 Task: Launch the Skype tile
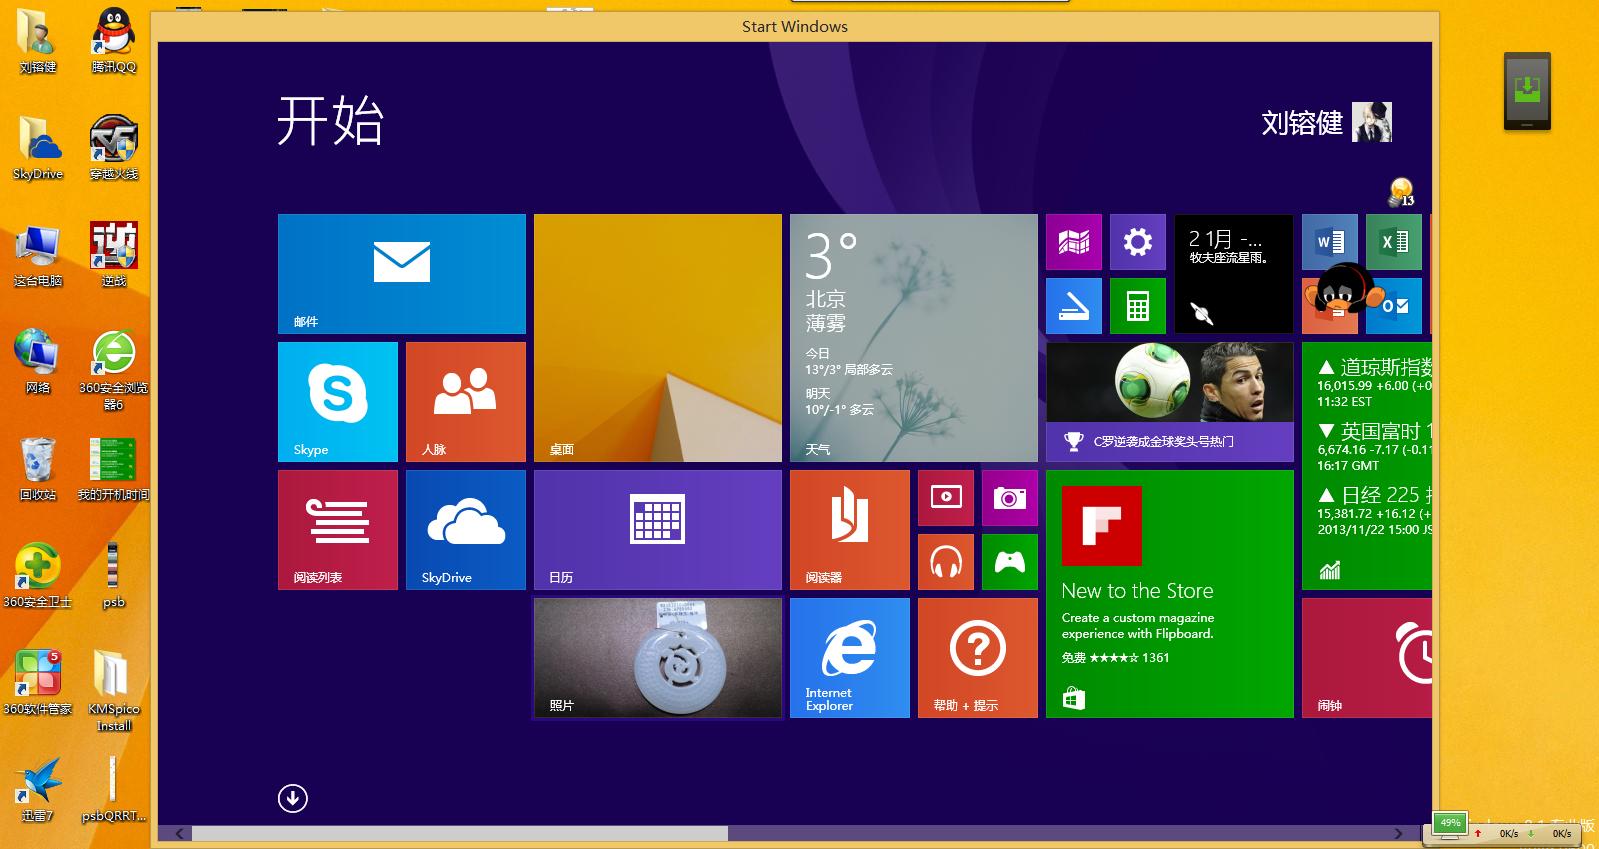coord(337,401)
